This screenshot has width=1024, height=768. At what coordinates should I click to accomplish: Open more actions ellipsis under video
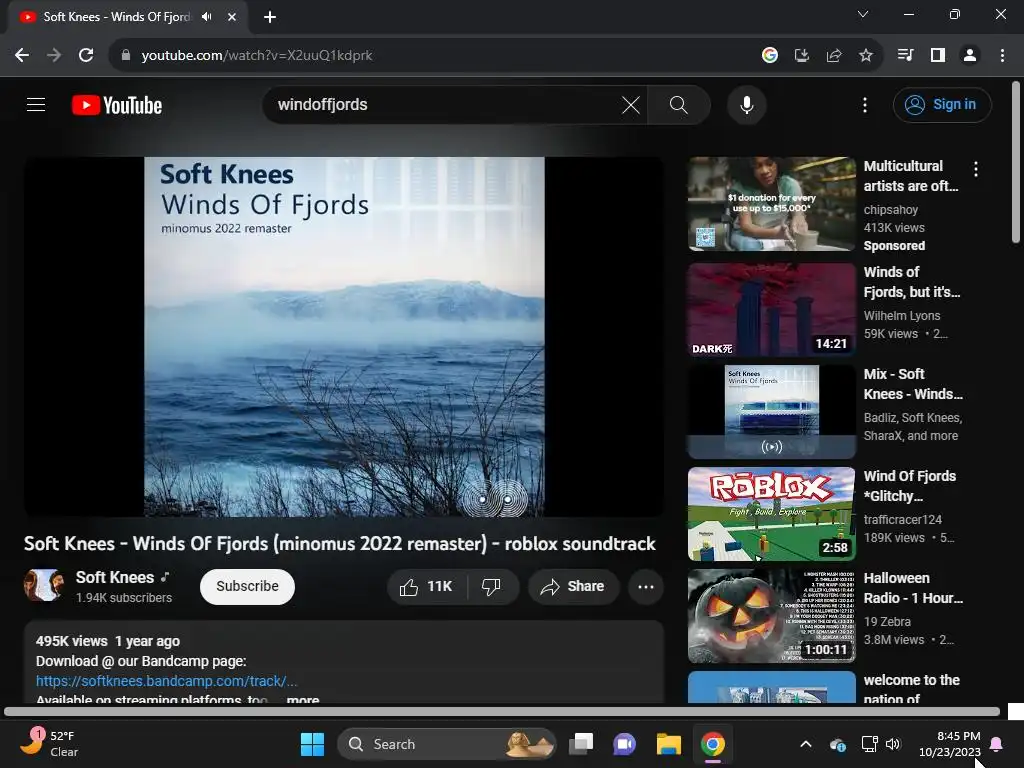[x=646, y=586]
